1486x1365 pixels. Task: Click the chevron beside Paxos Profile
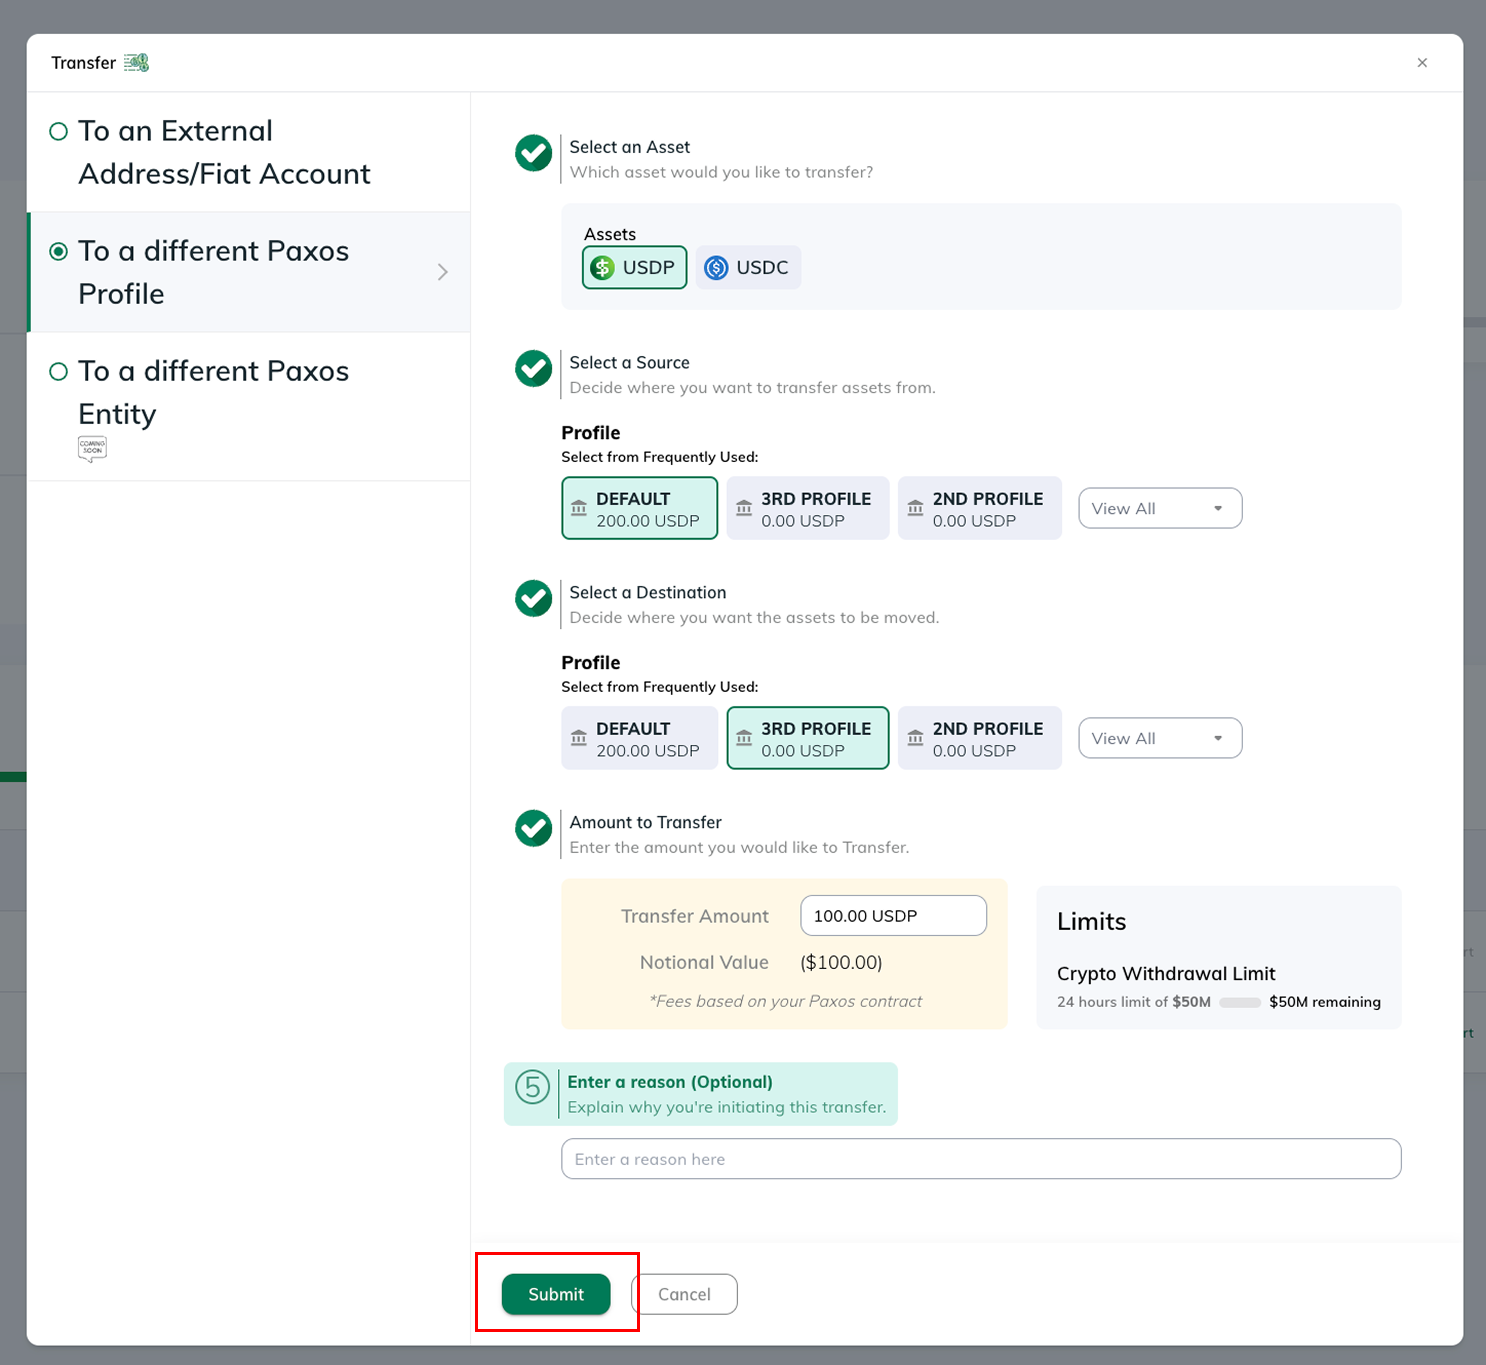coord(443,272)
